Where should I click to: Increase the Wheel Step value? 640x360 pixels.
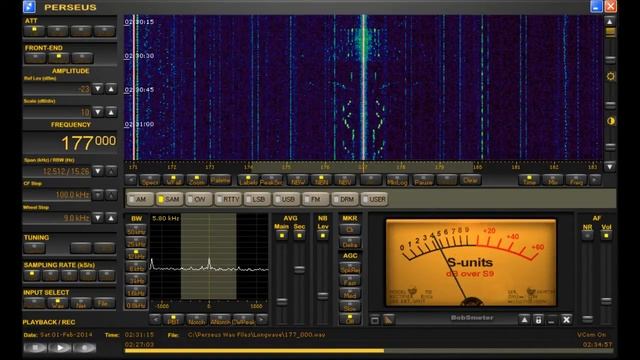[x=111, y=218]
